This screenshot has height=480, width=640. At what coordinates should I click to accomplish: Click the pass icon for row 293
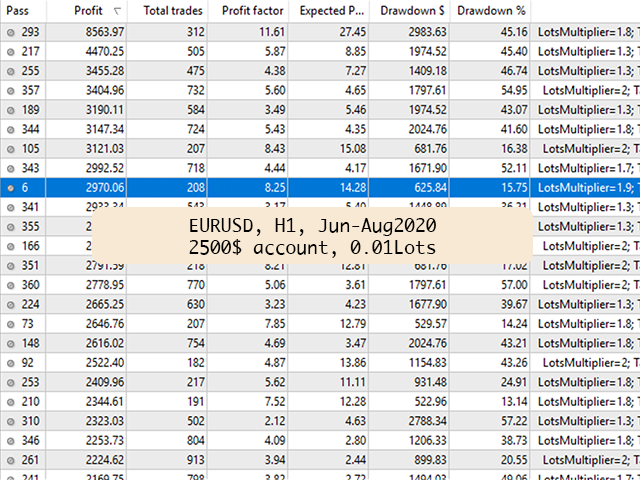coord(11,32)
